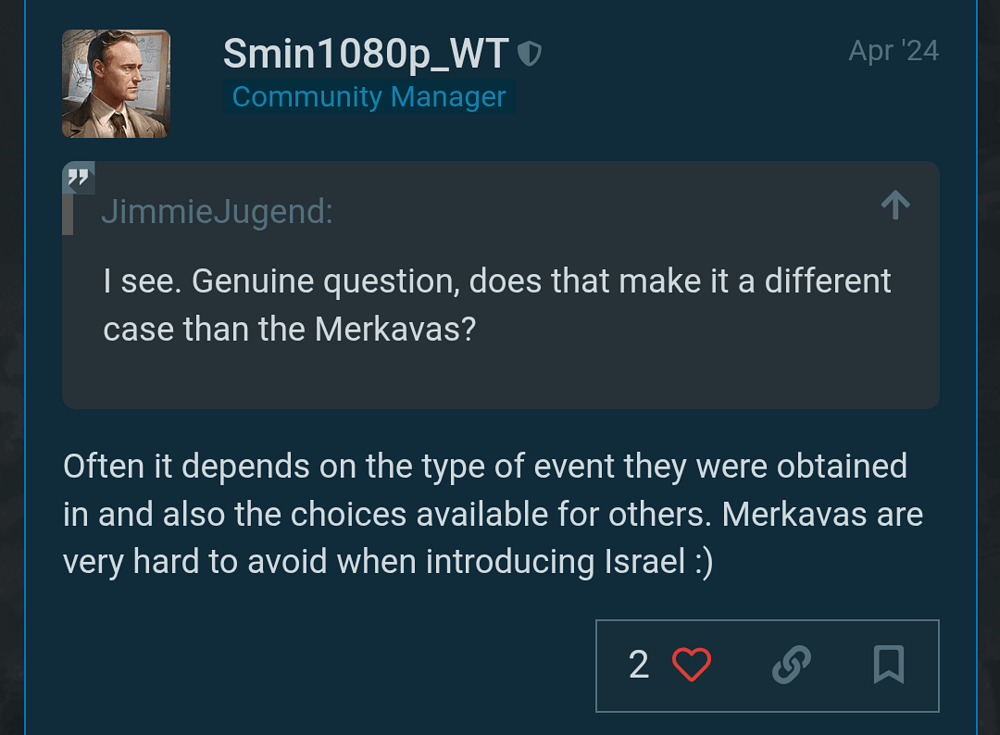Viewport: 1000px width, 735px height.
Task: Like the post with the heart icon
Action: click(691, 665)
